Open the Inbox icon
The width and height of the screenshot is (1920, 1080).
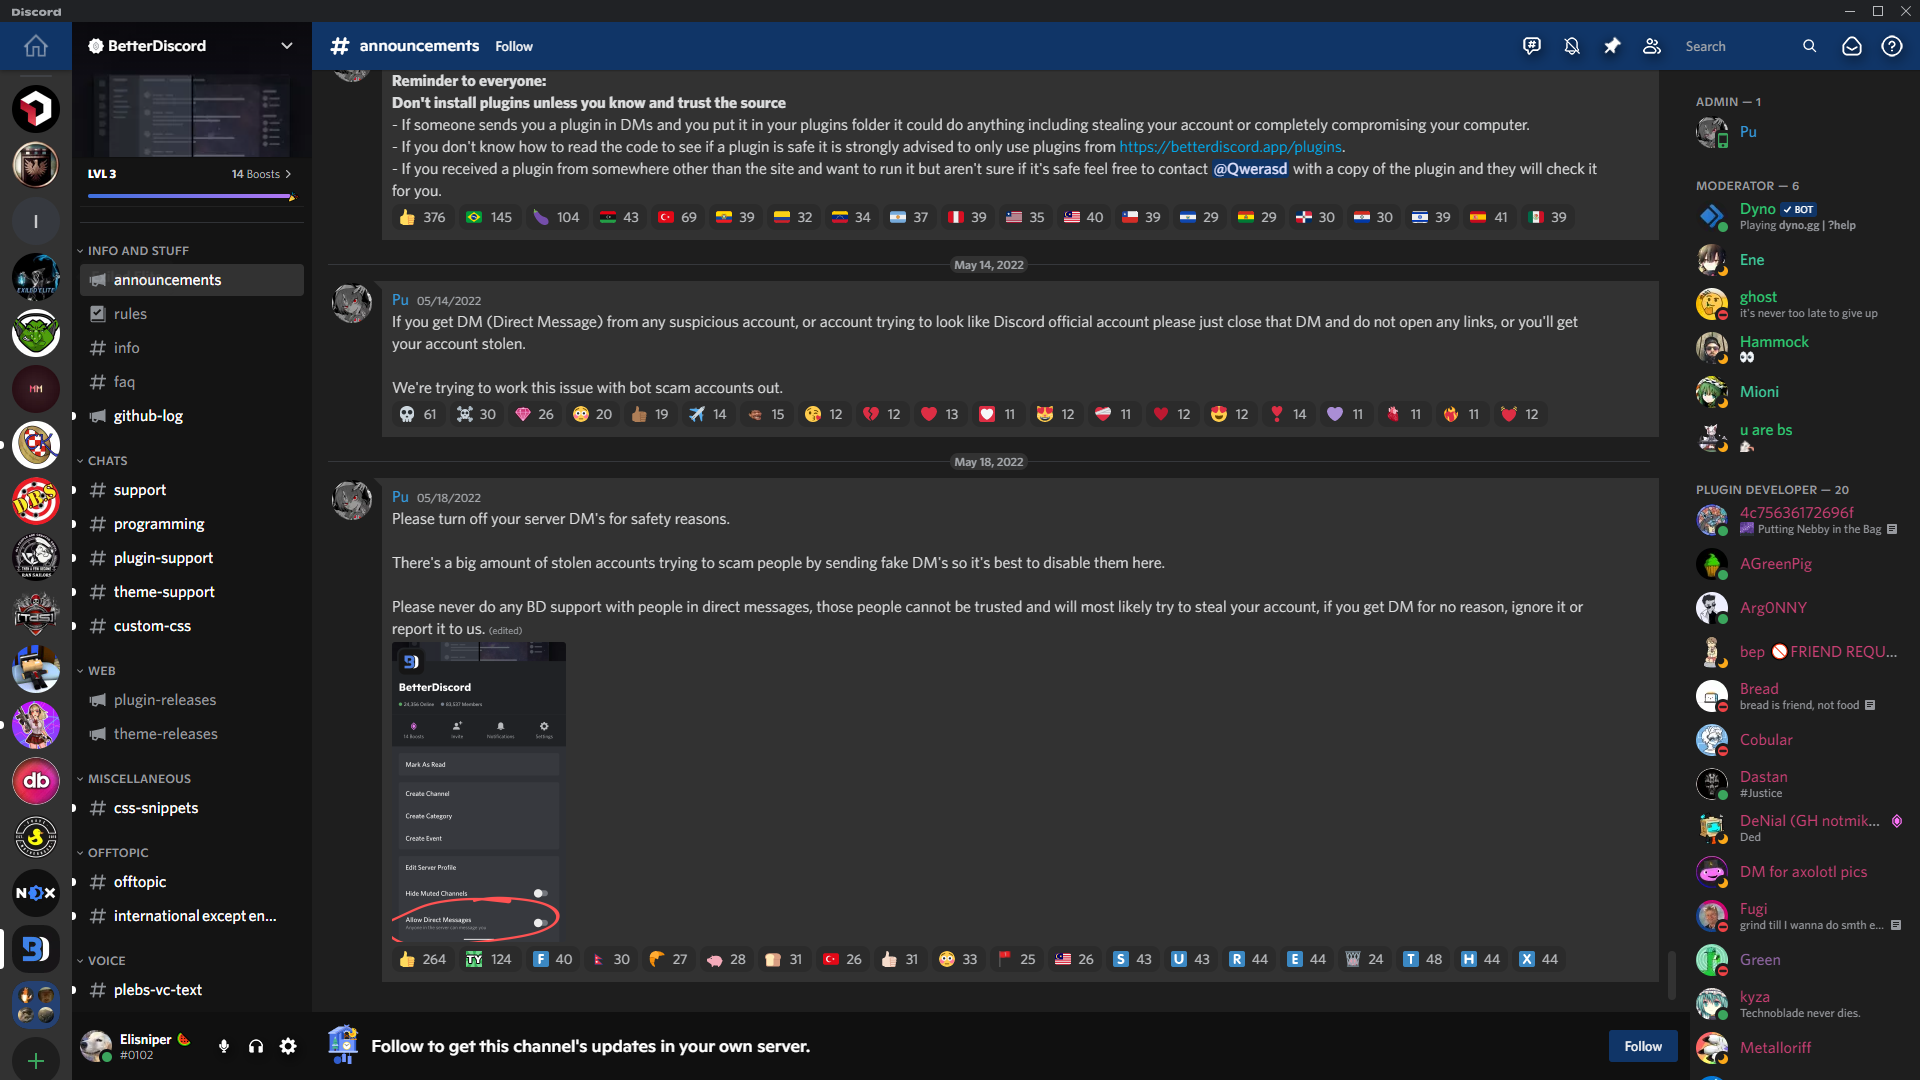click(x=1852, y=46)
